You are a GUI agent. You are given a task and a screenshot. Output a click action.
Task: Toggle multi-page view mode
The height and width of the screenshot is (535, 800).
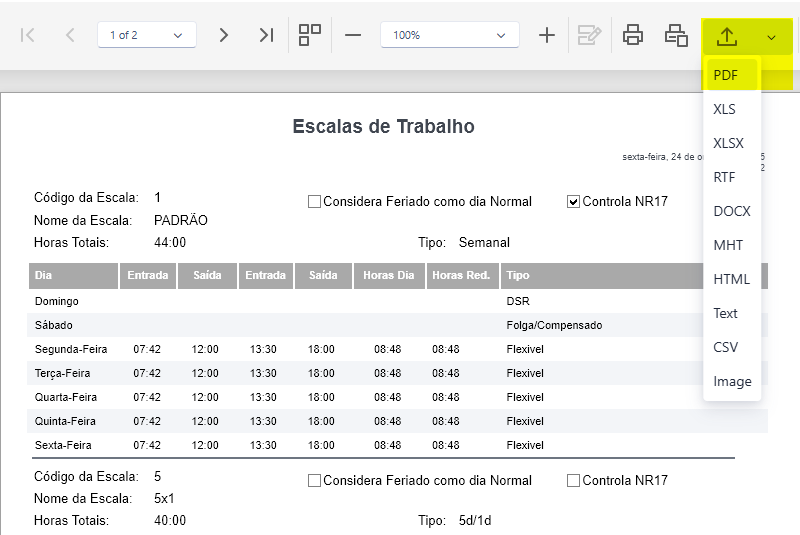[310, 35]
